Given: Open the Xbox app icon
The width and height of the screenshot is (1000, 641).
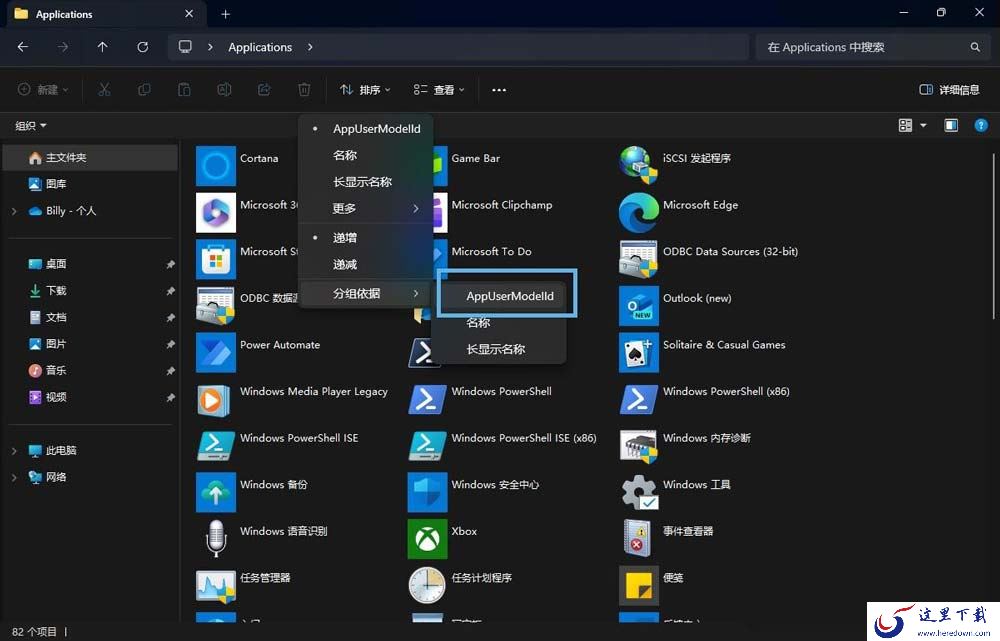Looking at the screenshot, I should pos(427,539).
